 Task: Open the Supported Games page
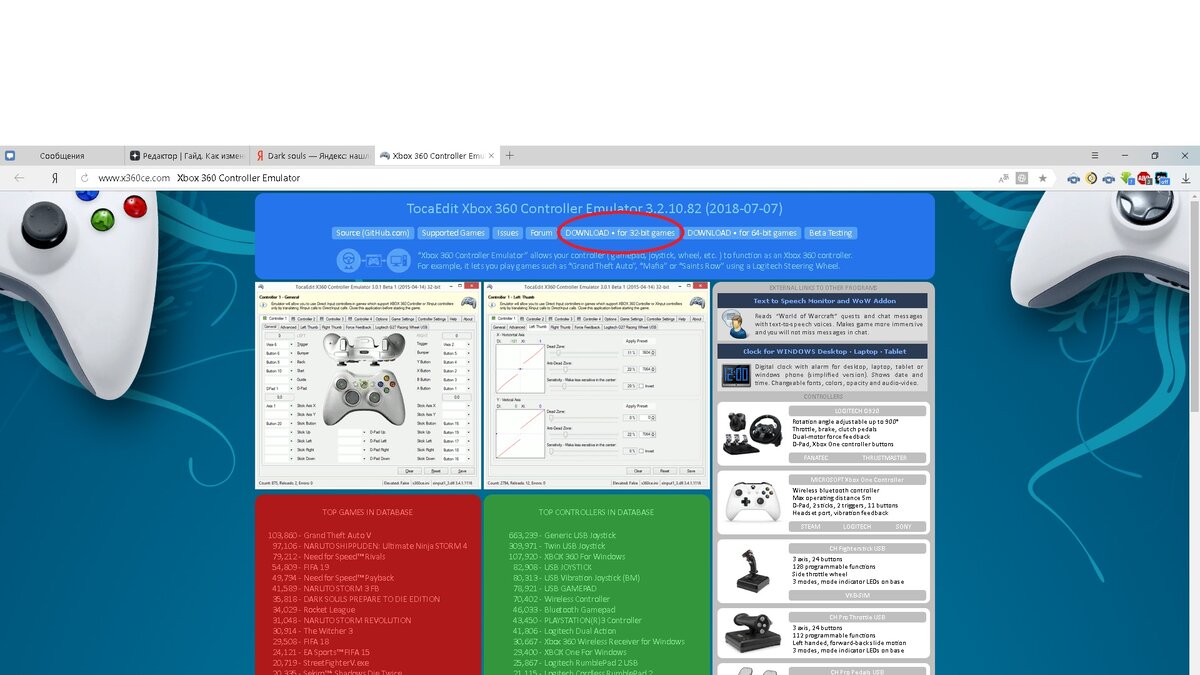(x=453, y=233)
